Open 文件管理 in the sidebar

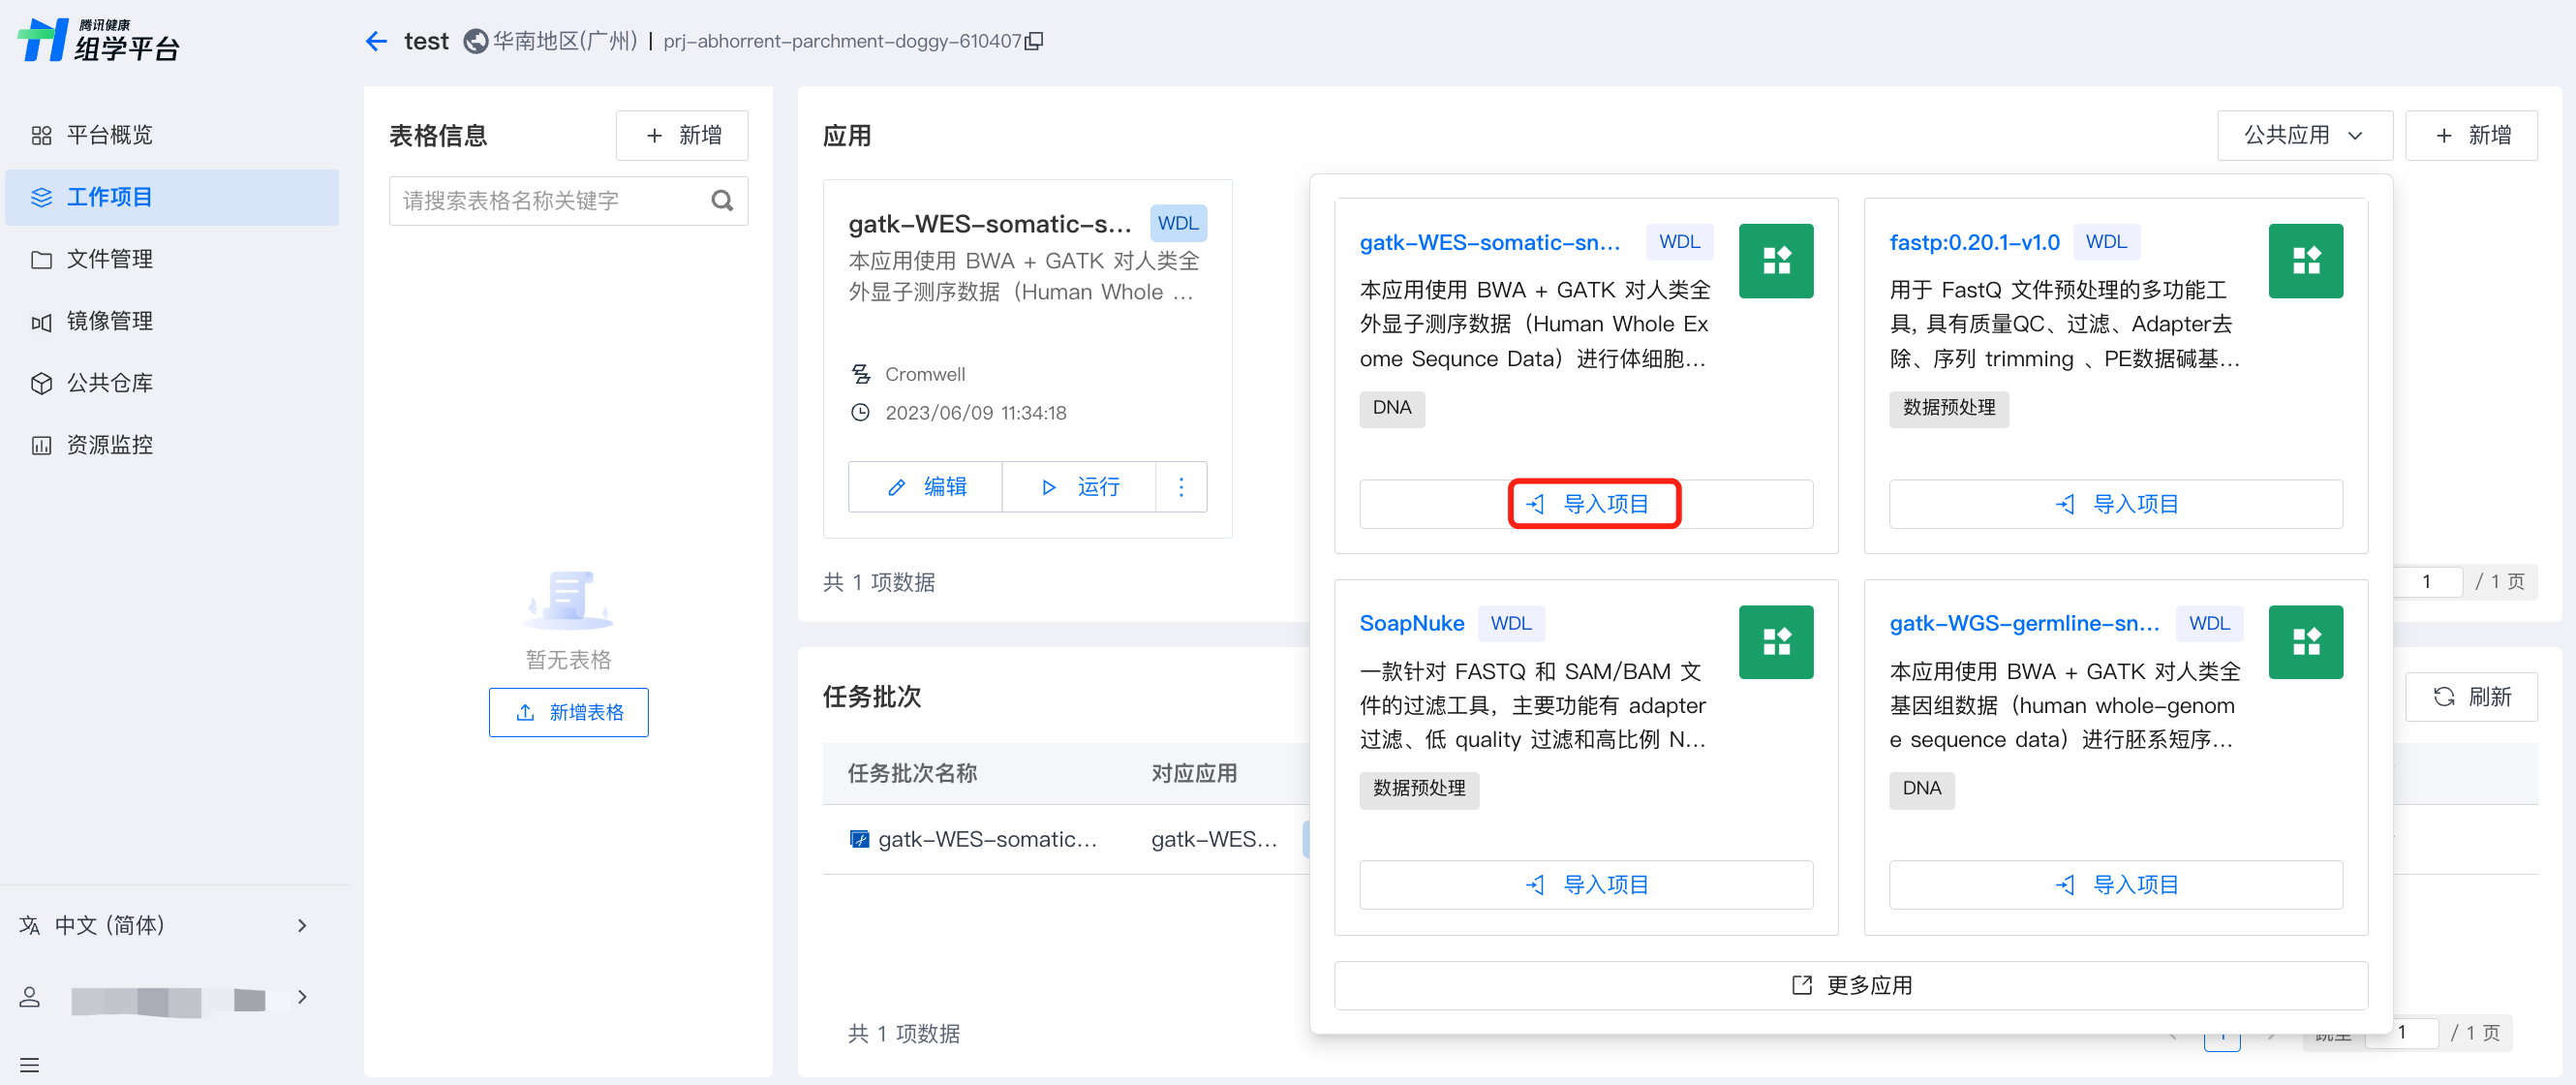[109, 259]
